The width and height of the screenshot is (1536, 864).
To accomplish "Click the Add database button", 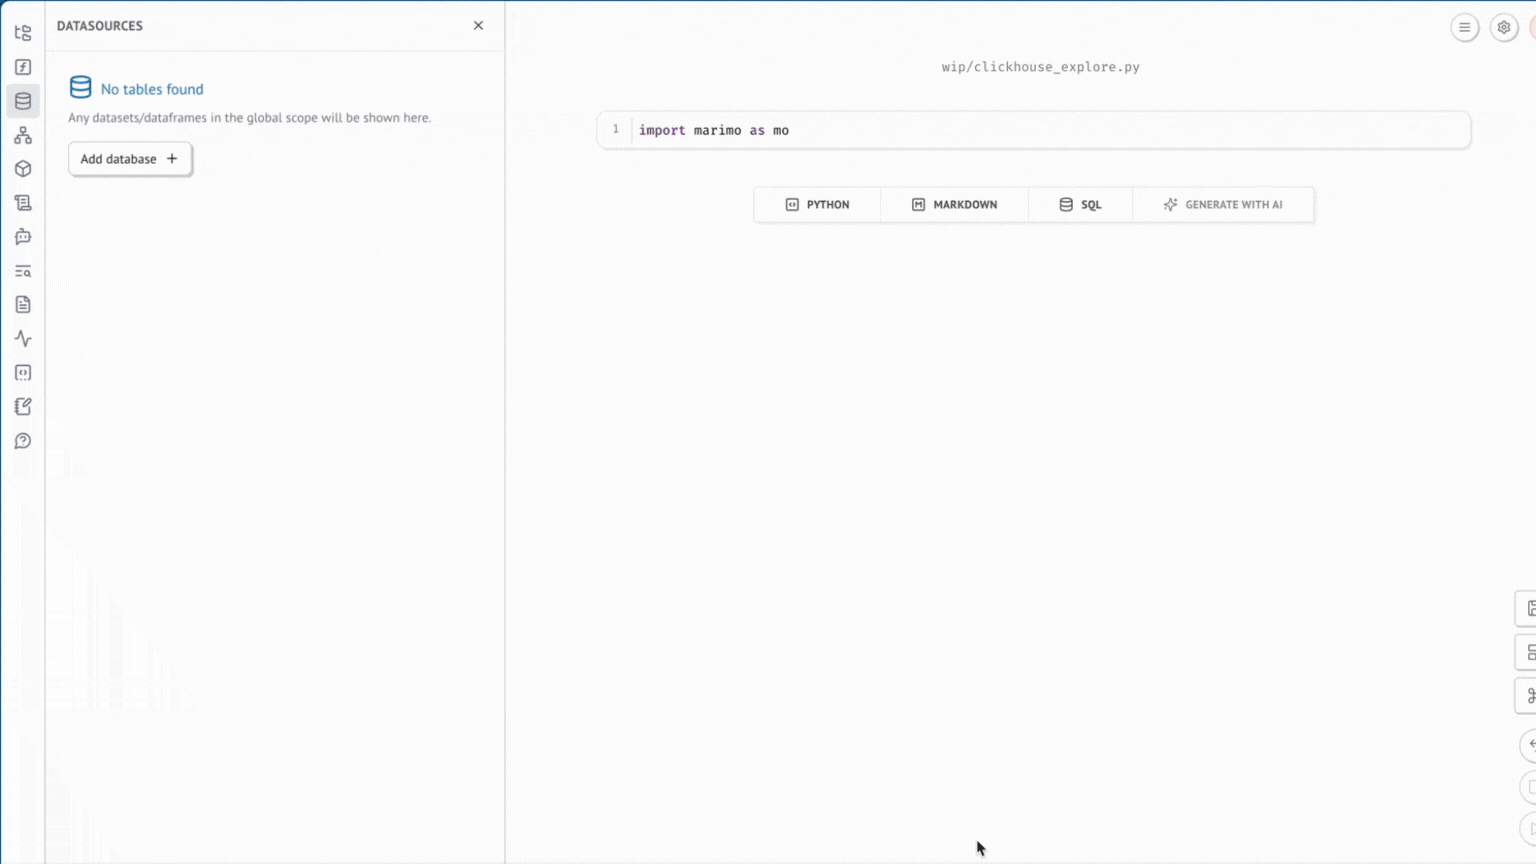I will click(129, 158).
